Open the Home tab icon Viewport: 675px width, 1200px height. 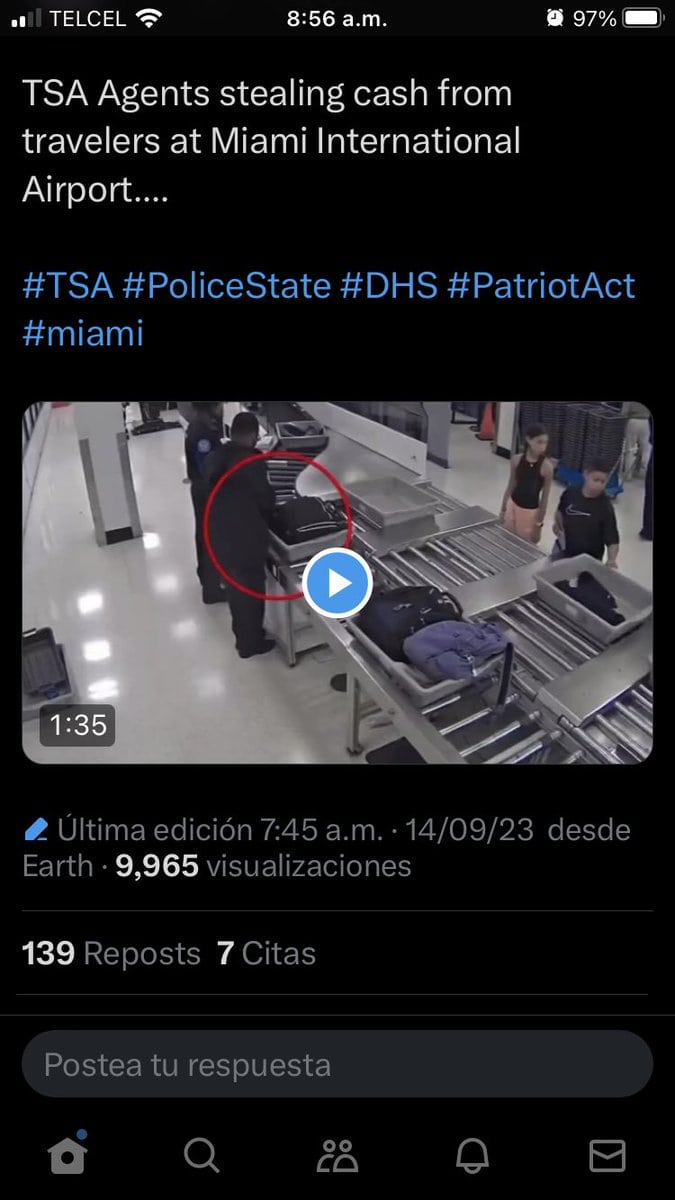[x=67, y=1154]
